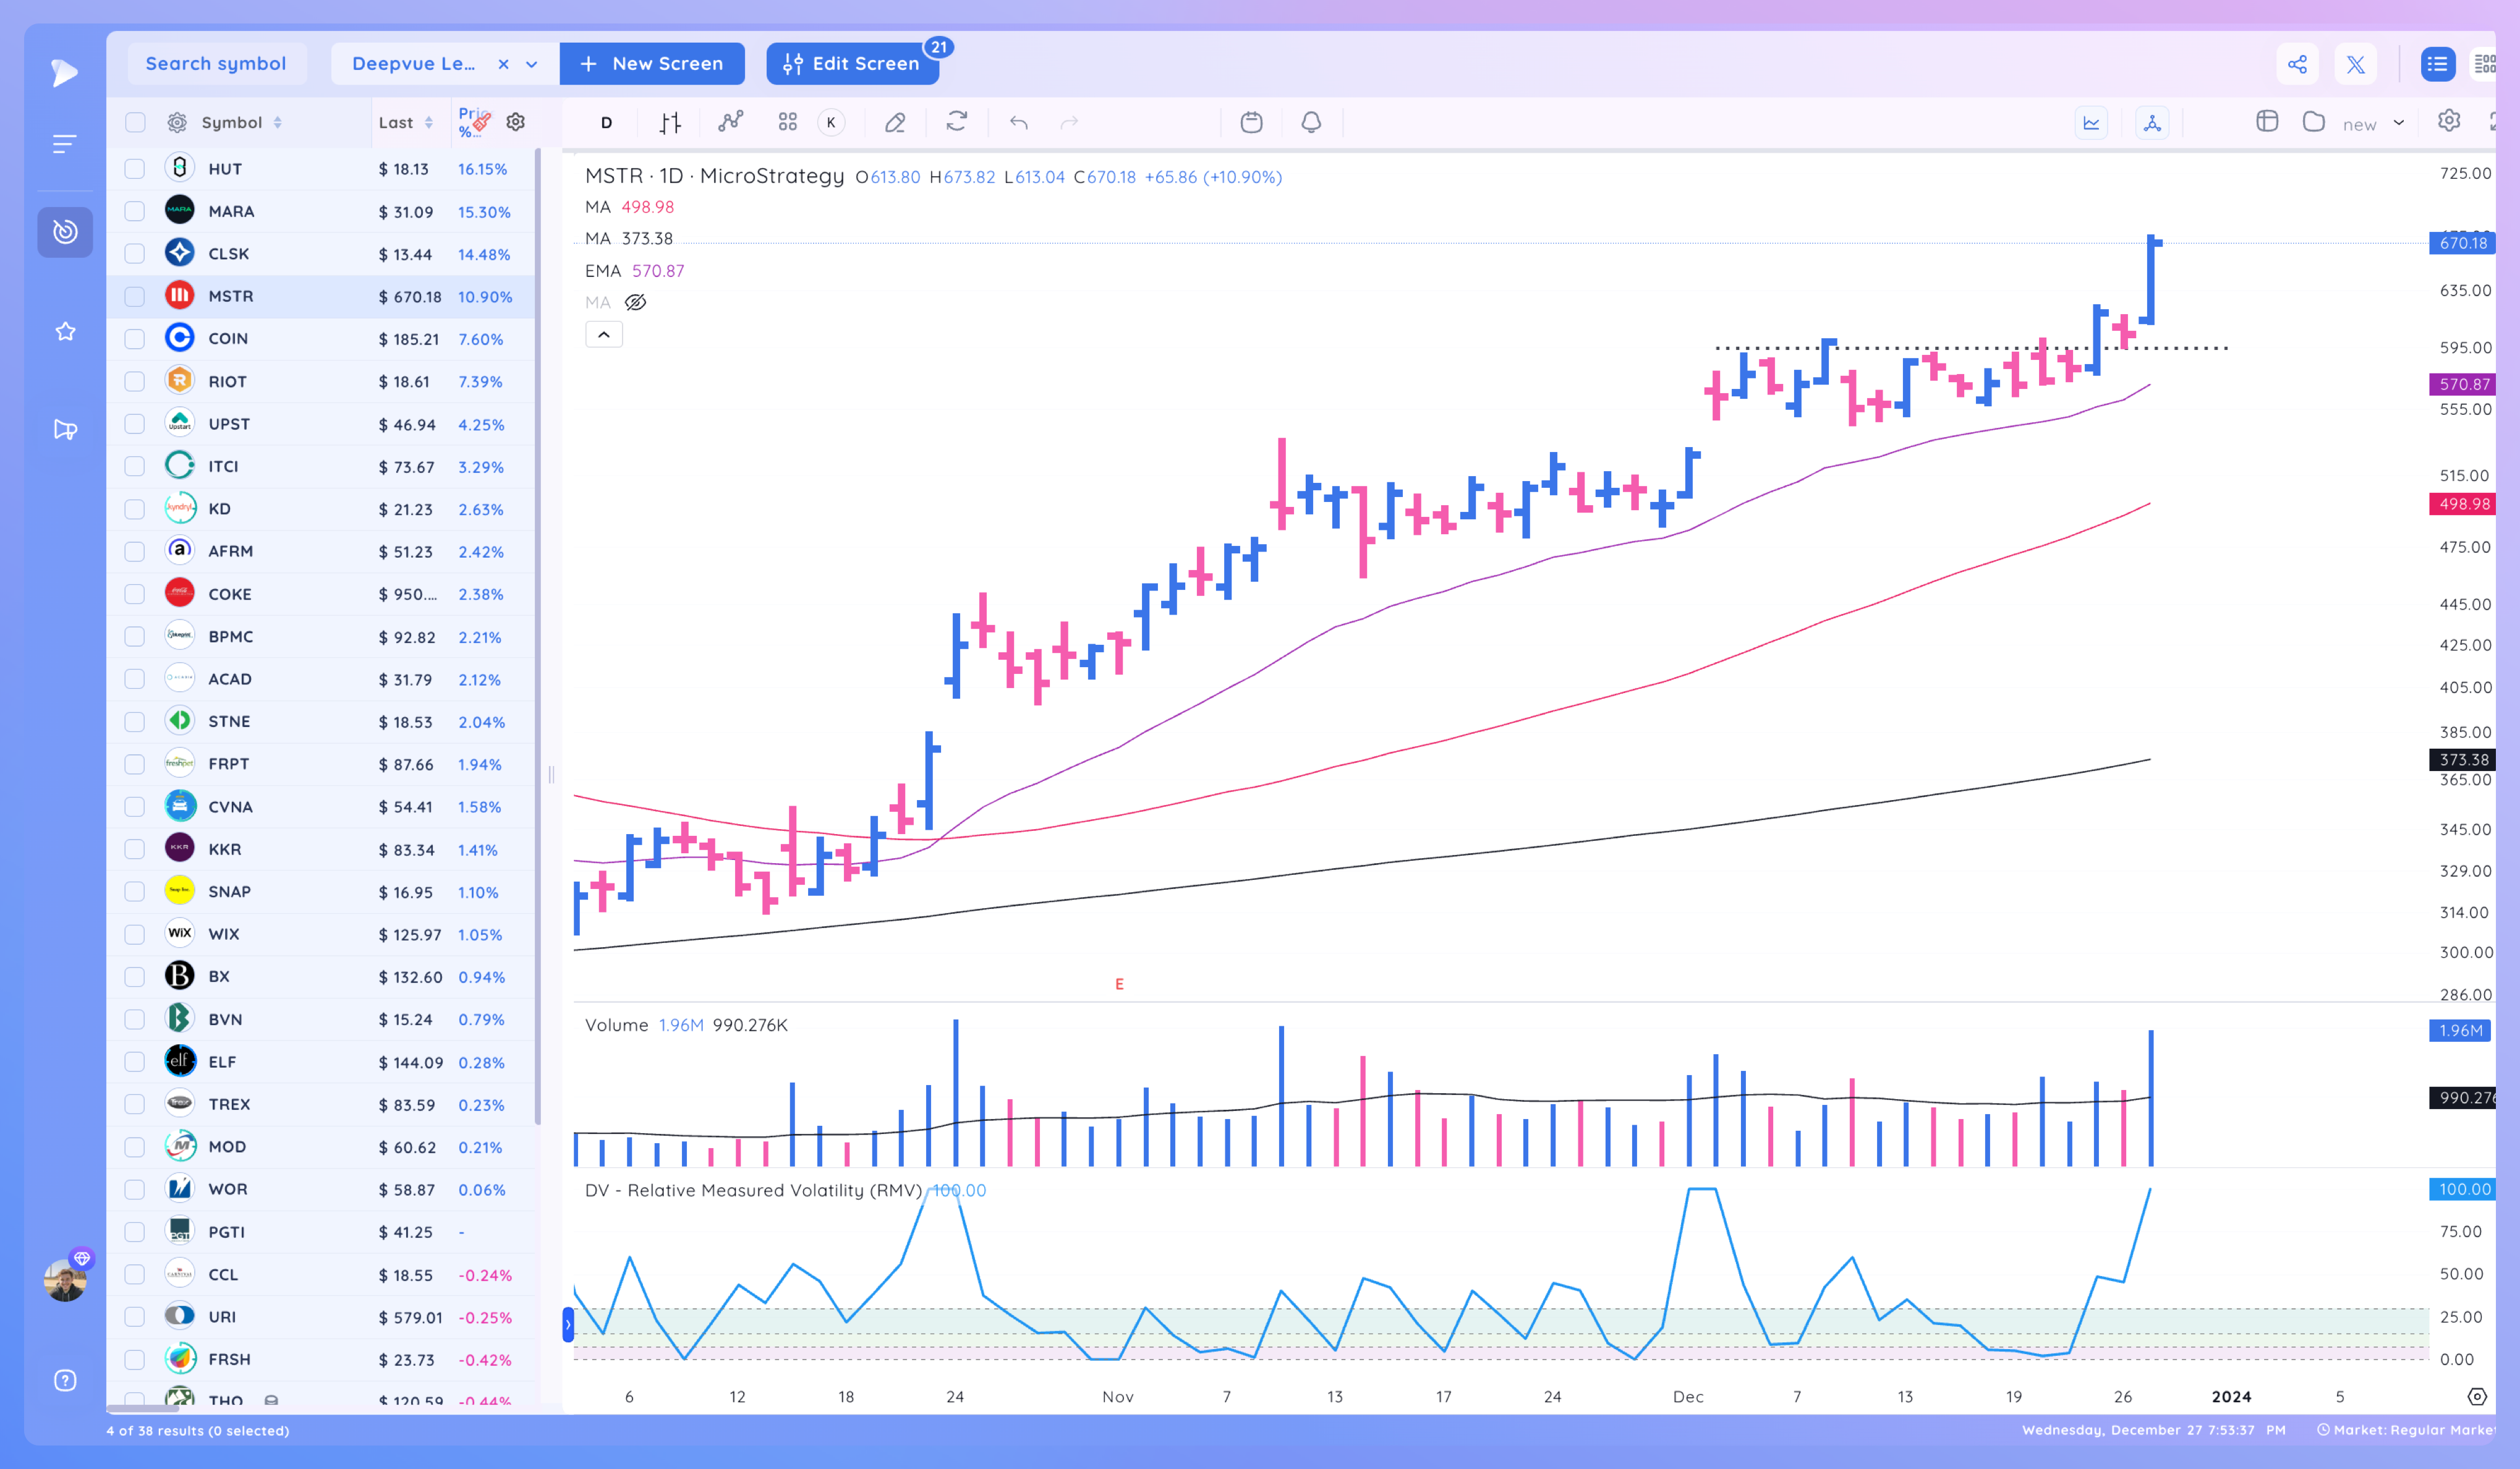The height and width of the screenshot is (1469, 2520).
Task: Click the redo arrow icon
Action: (1069, 122)
